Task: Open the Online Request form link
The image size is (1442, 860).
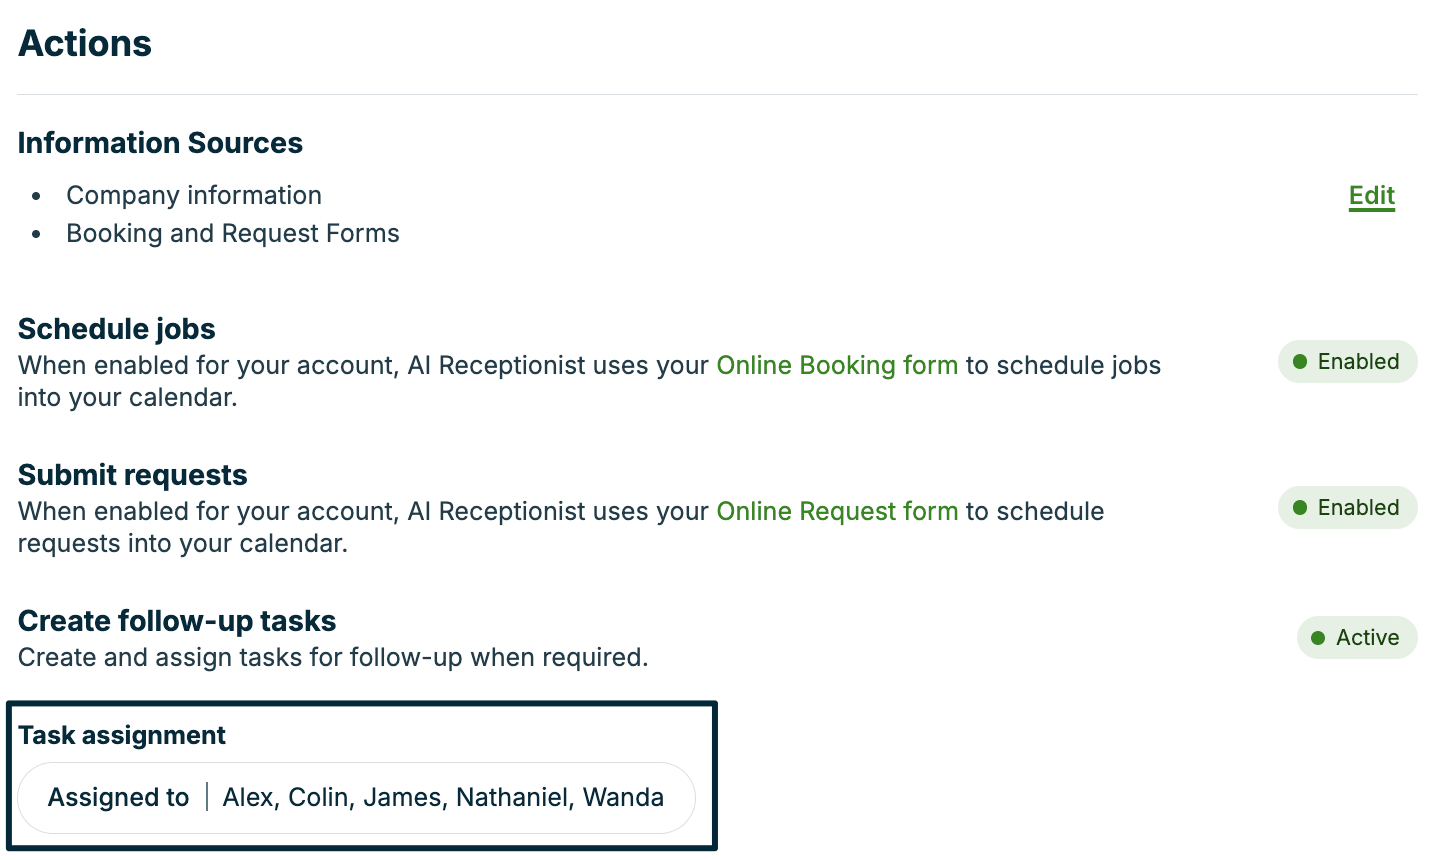Action: (837, 511)
